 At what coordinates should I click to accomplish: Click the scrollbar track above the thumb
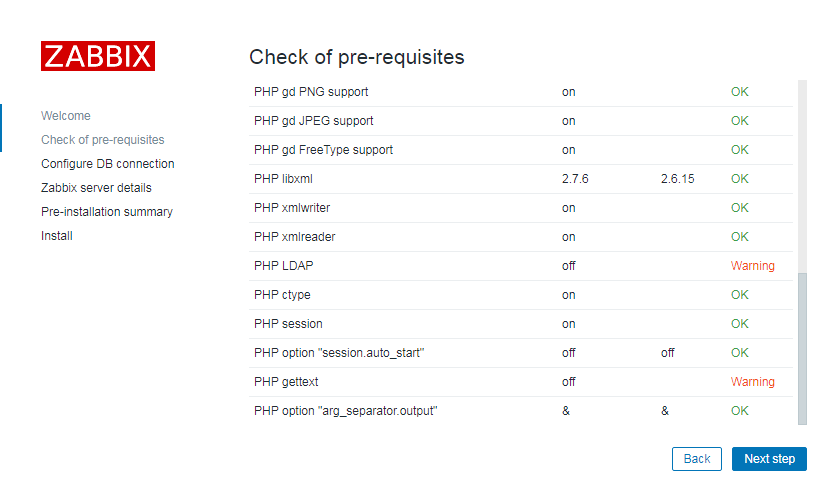[802, 177]
